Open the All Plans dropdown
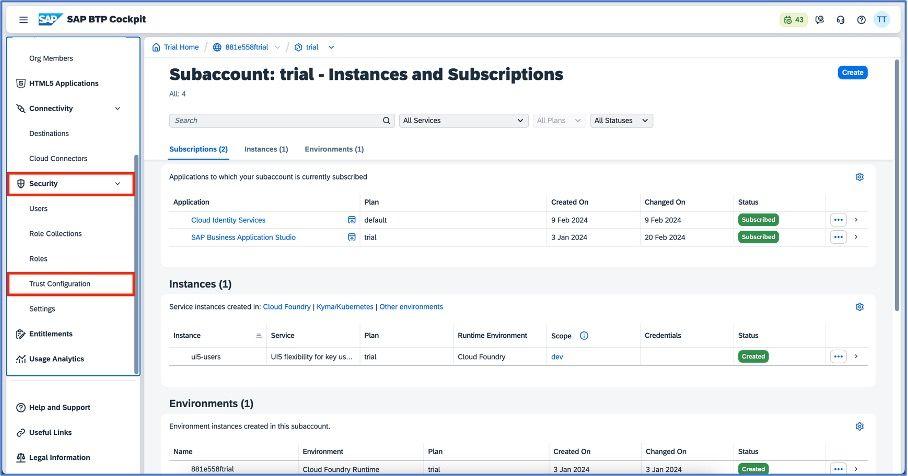 tap(559, 120)
